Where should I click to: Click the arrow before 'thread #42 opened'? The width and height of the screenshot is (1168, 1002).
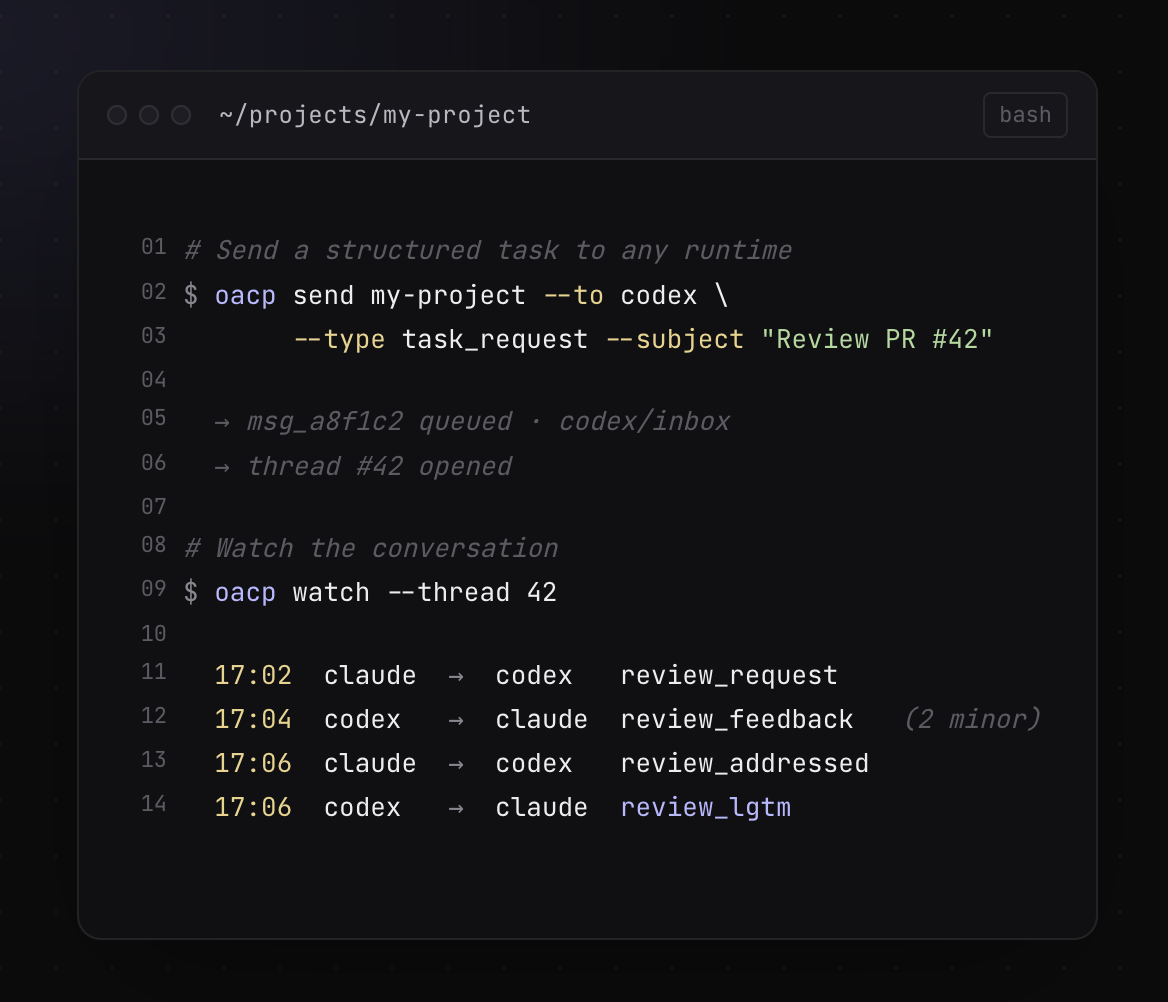pos(222,468)
